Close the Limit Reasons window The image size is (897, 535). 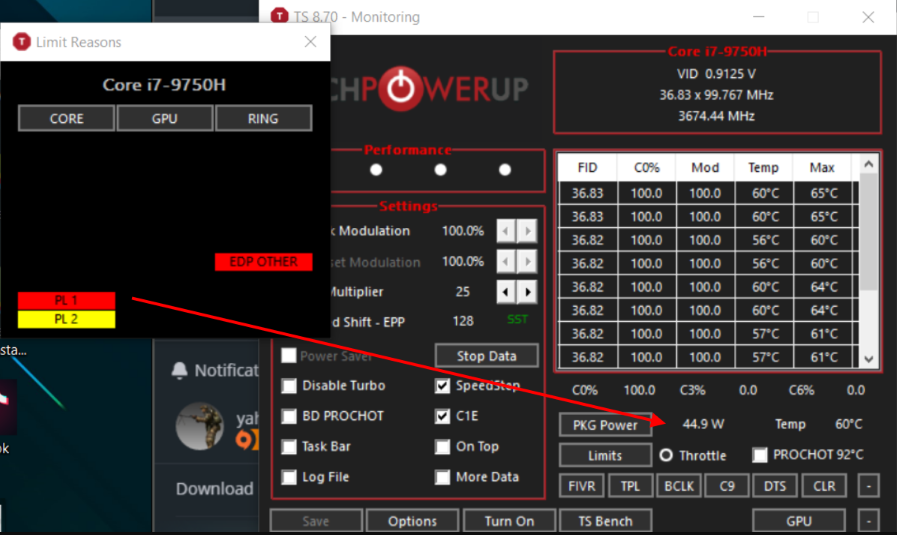(310, 42)
